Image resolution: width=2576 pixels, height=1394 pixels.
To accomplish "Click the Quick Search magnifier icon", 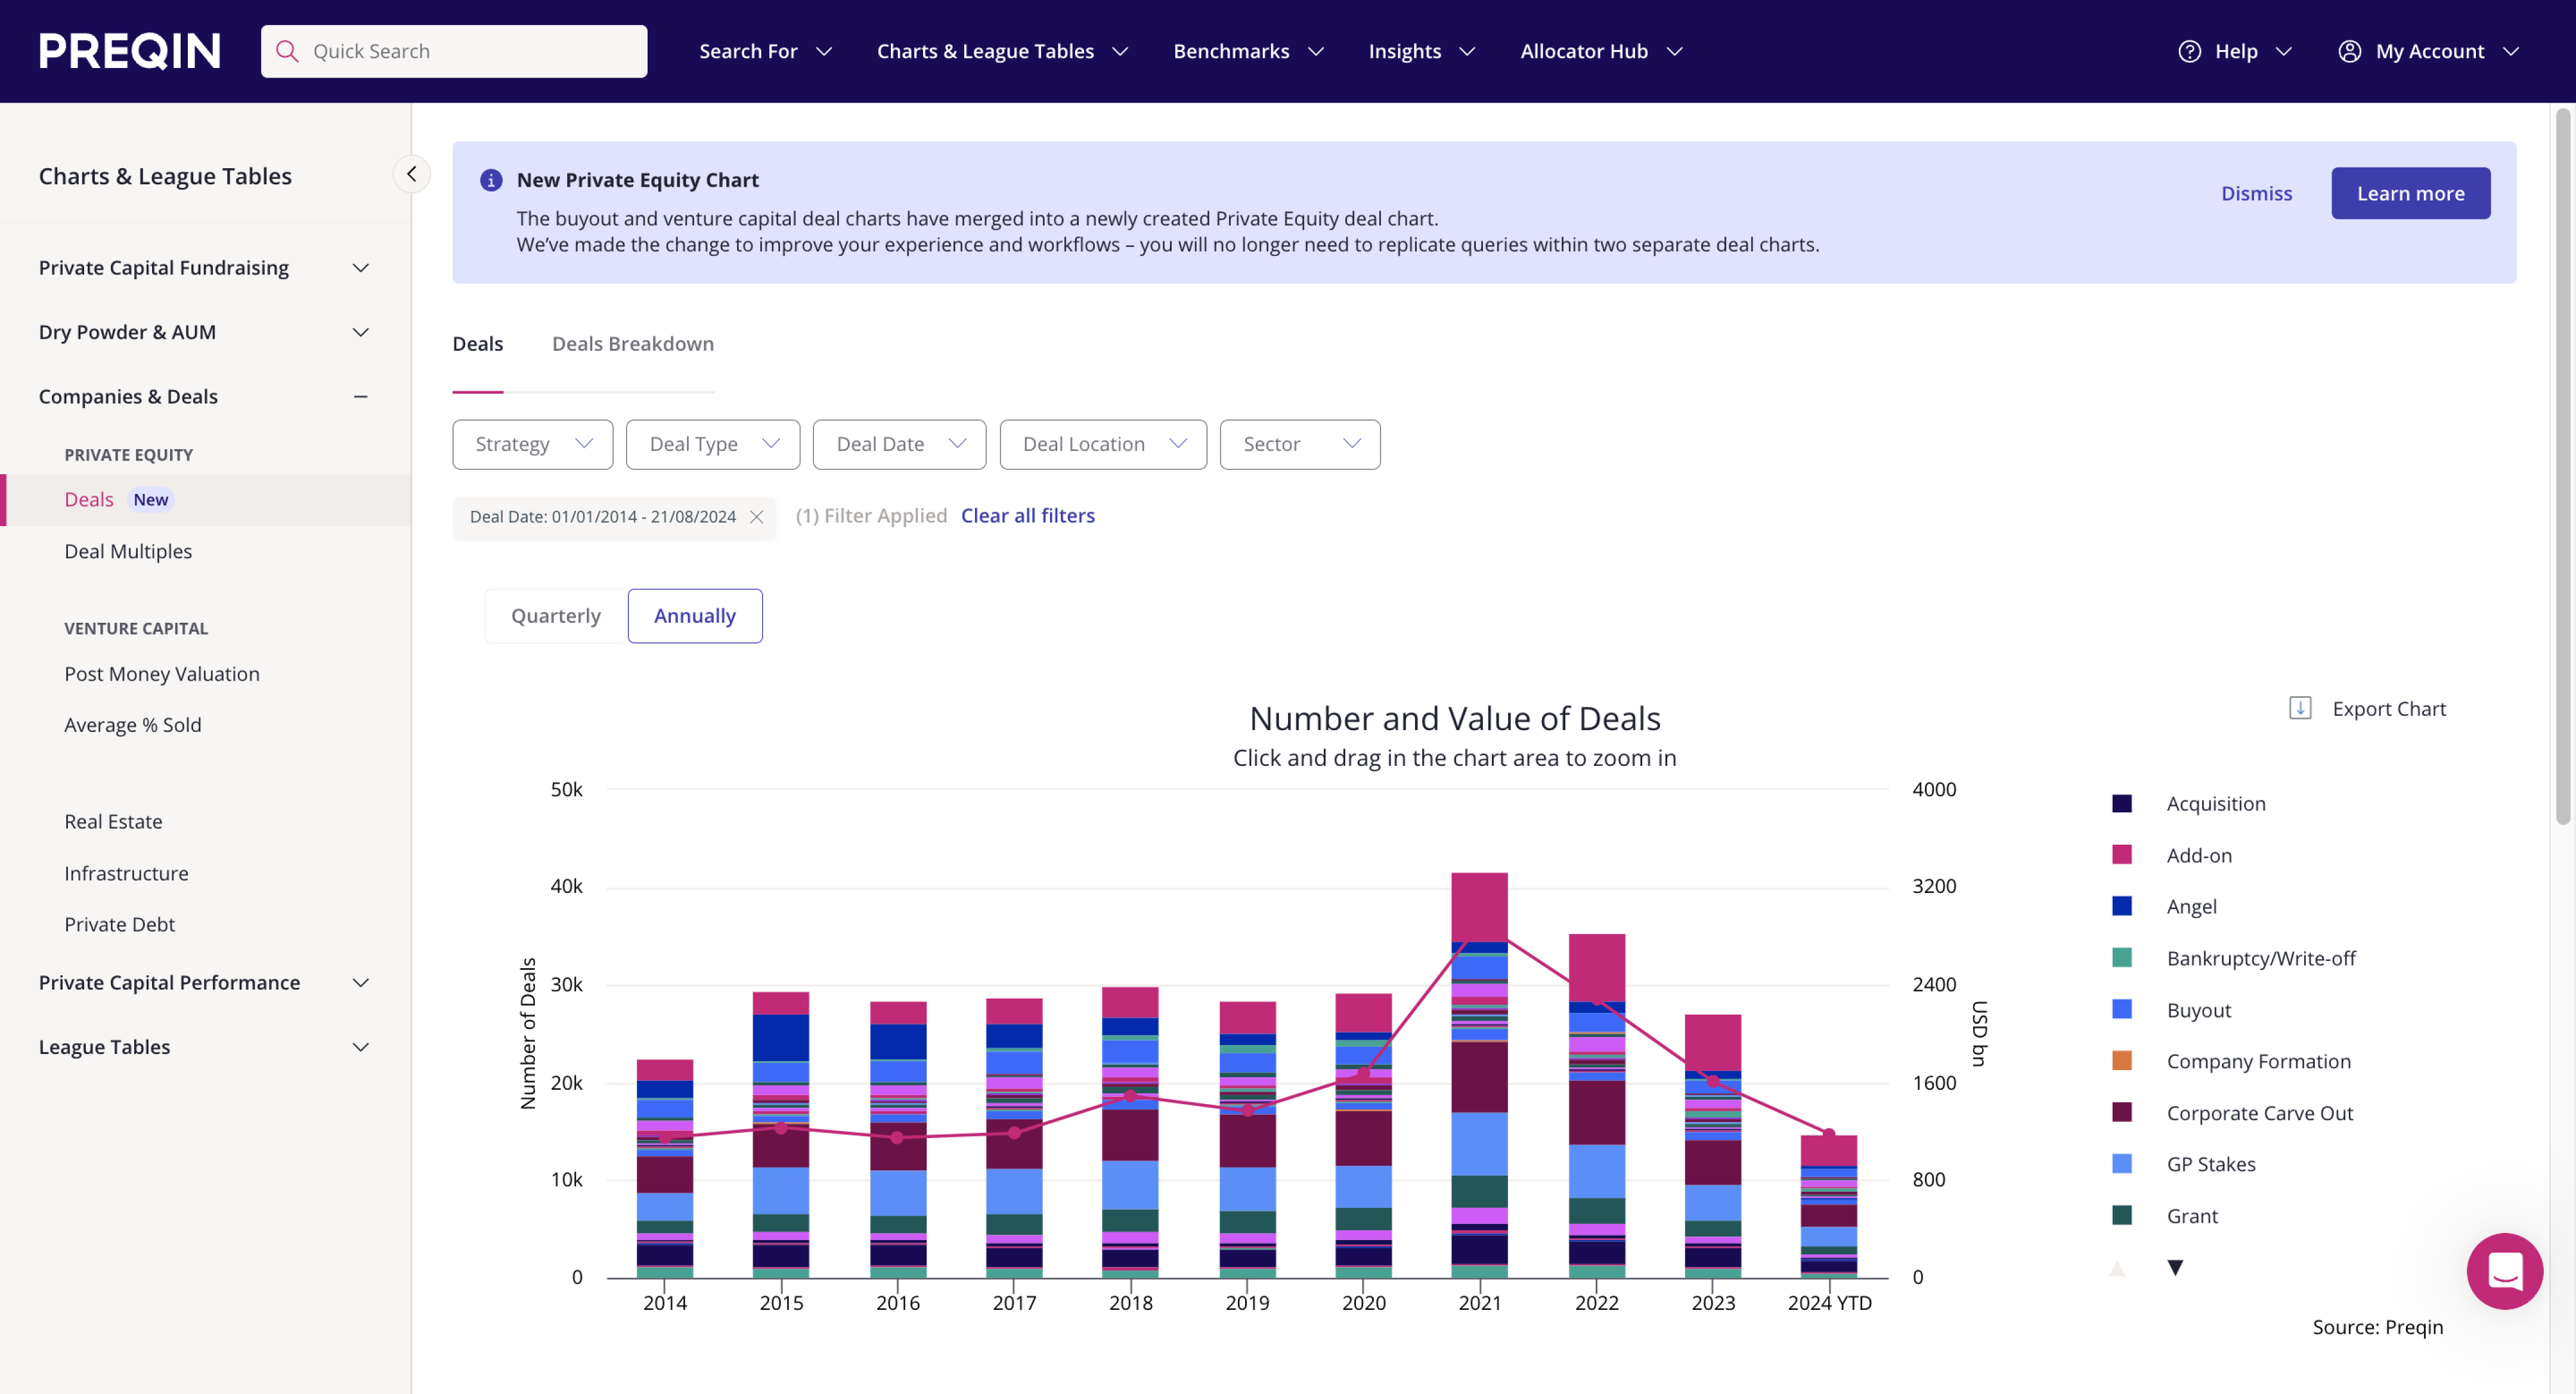I will click(x=287, y=51).
